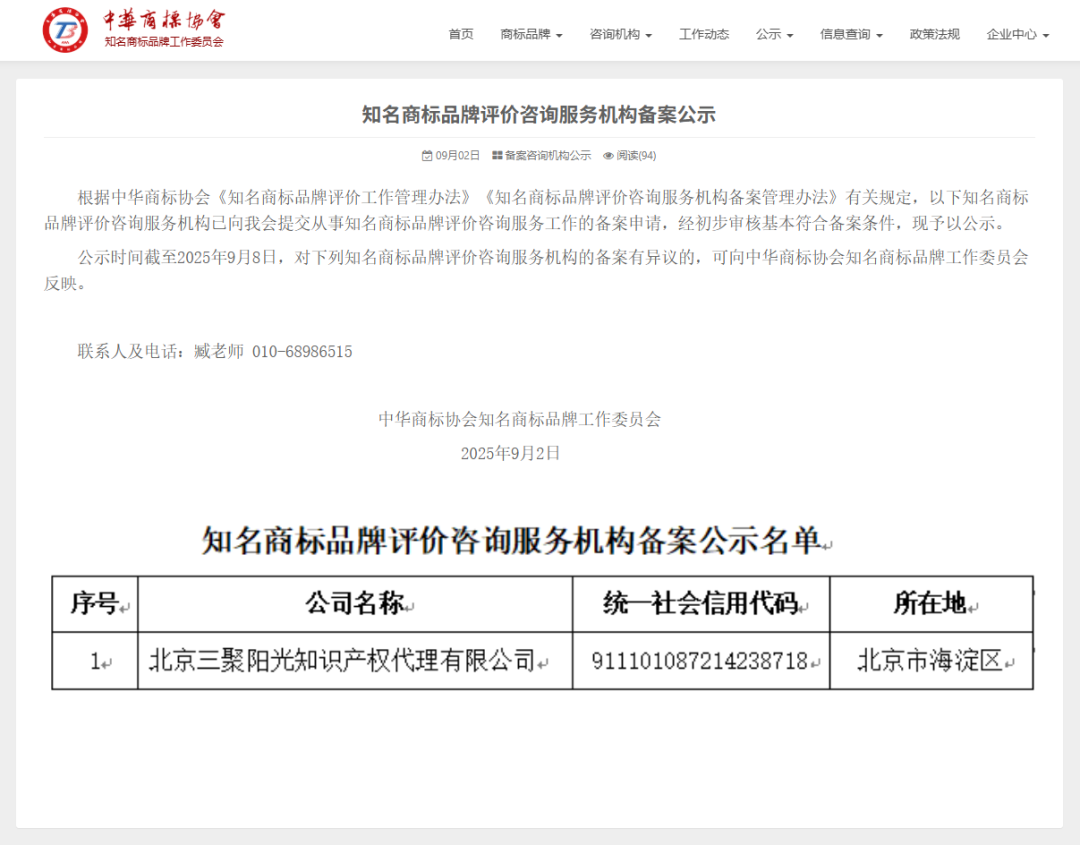Click the contact phone number 010-68986515

pos(301,351)
